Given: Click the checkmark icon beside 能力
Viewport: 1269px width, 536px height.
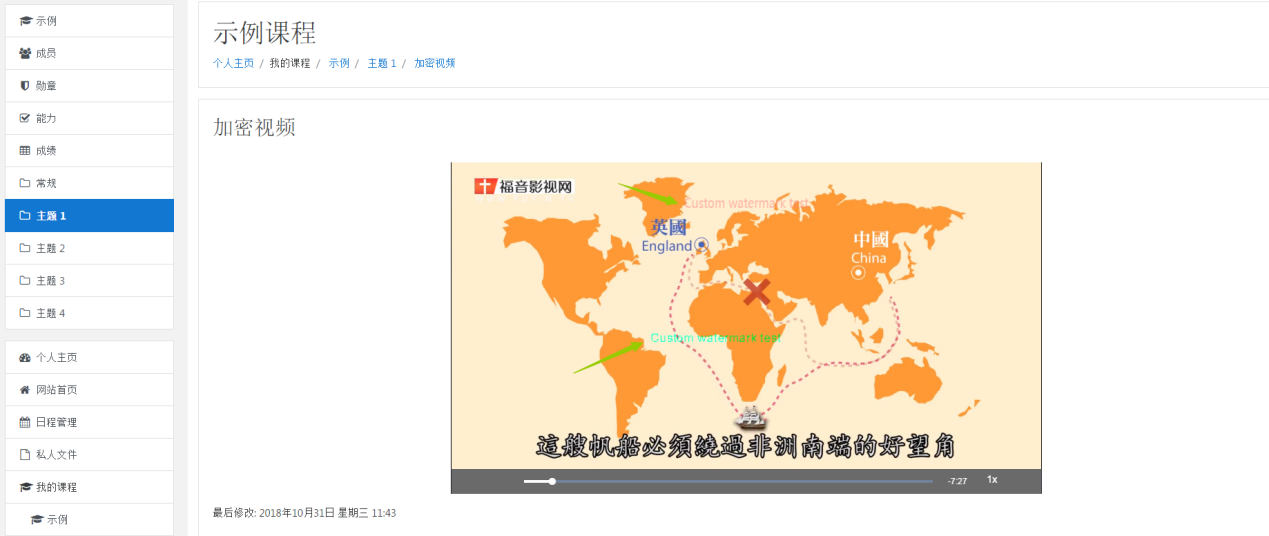Looking at the screenshot, I should [x=25, y=118].
